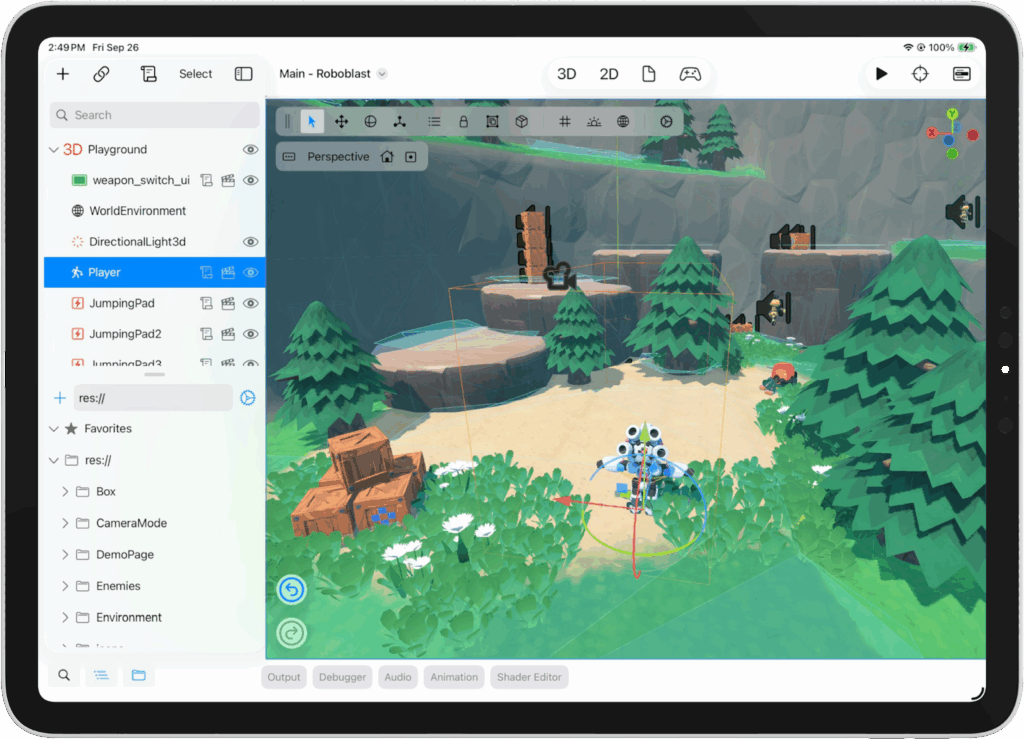Switch to the 2D workspace
The height and width of the screenshot is (739, 1024).
pos(609,74)
